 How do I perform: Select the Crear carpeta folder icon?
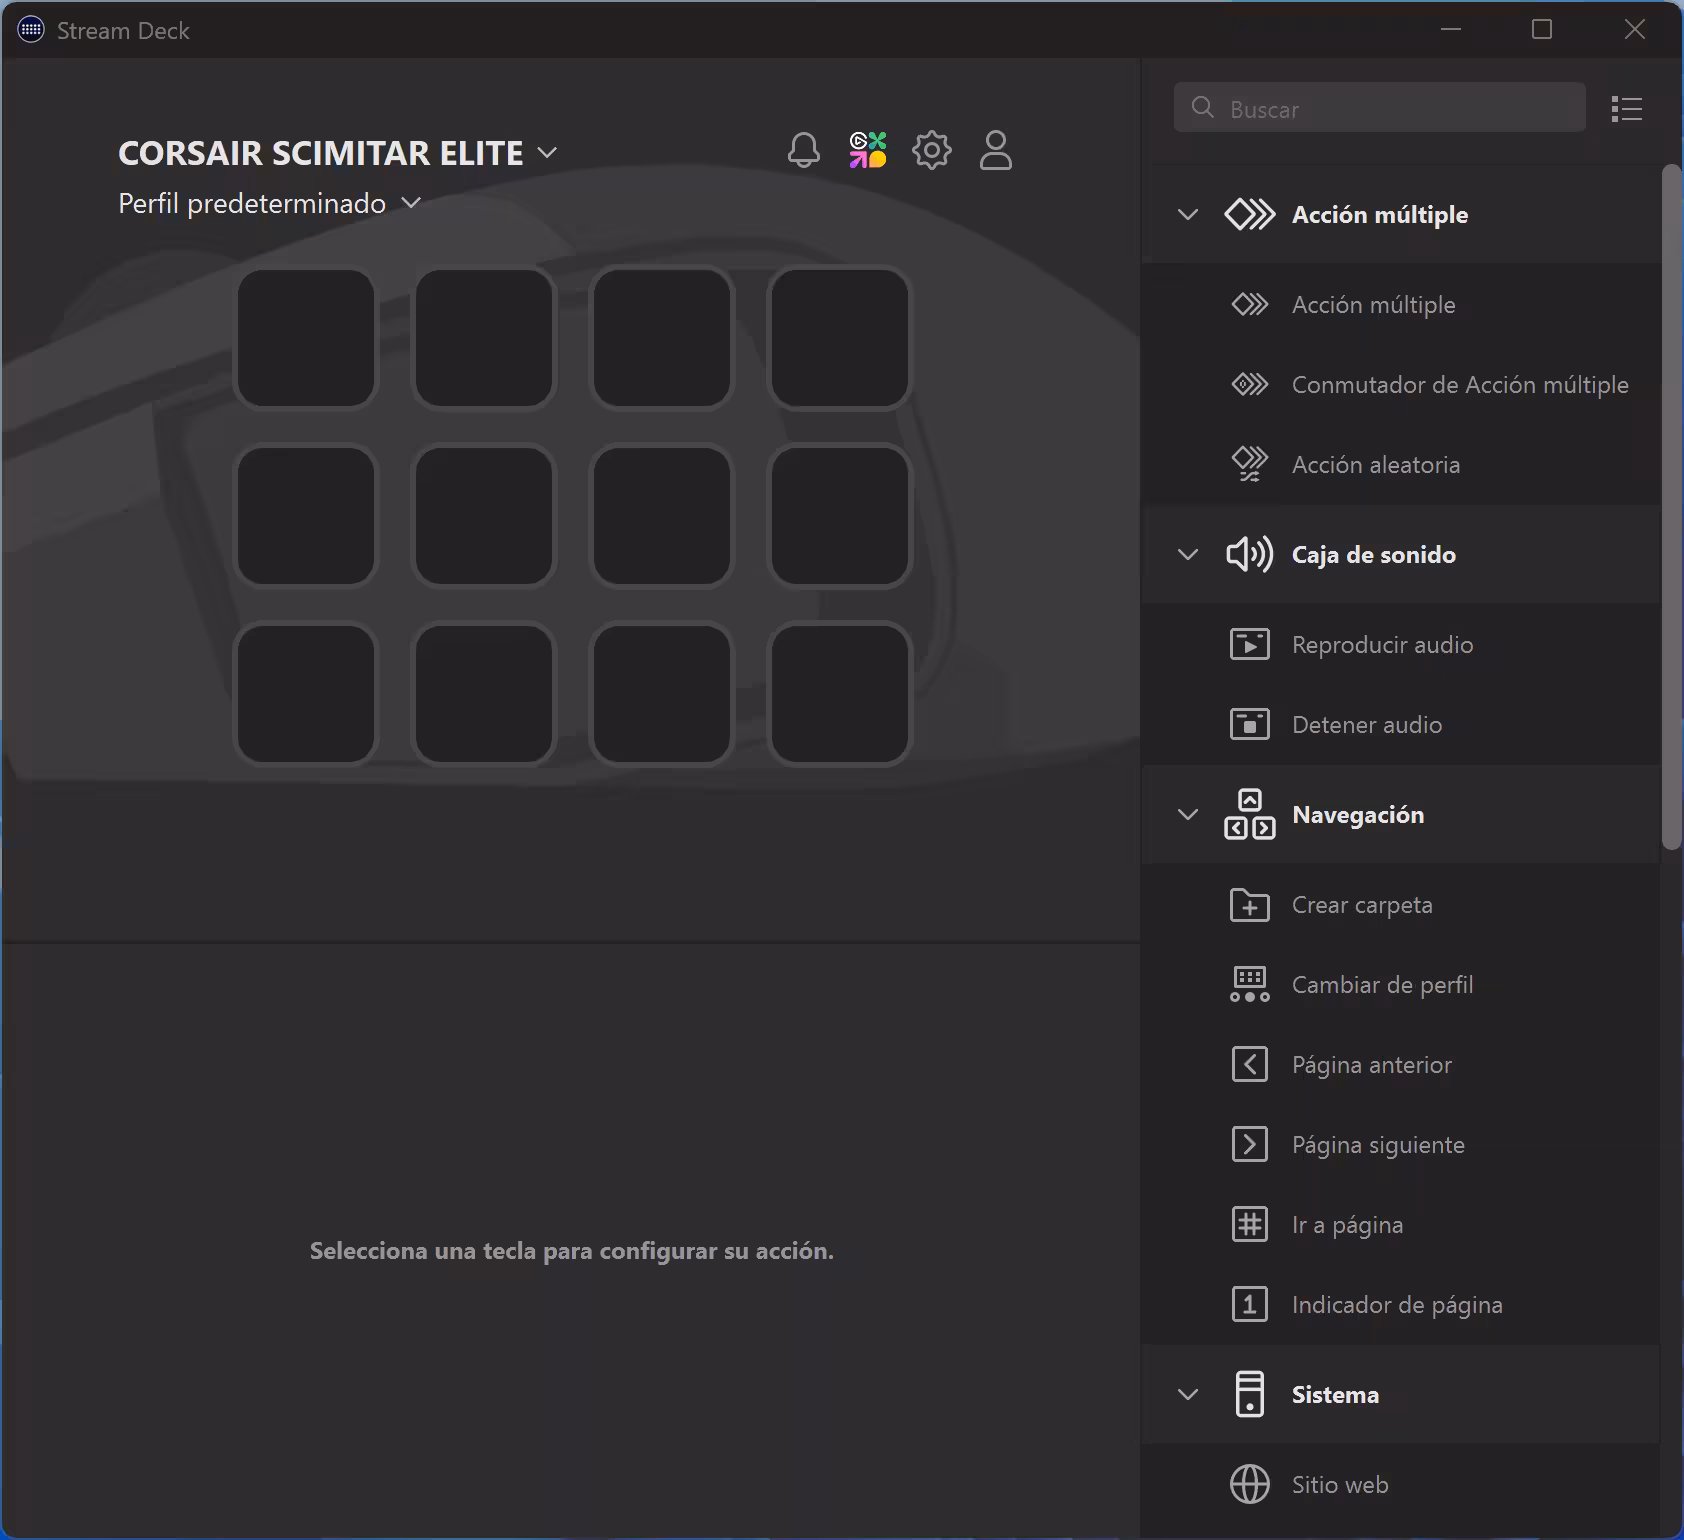pyautogui.click(x=1250, y=904)
